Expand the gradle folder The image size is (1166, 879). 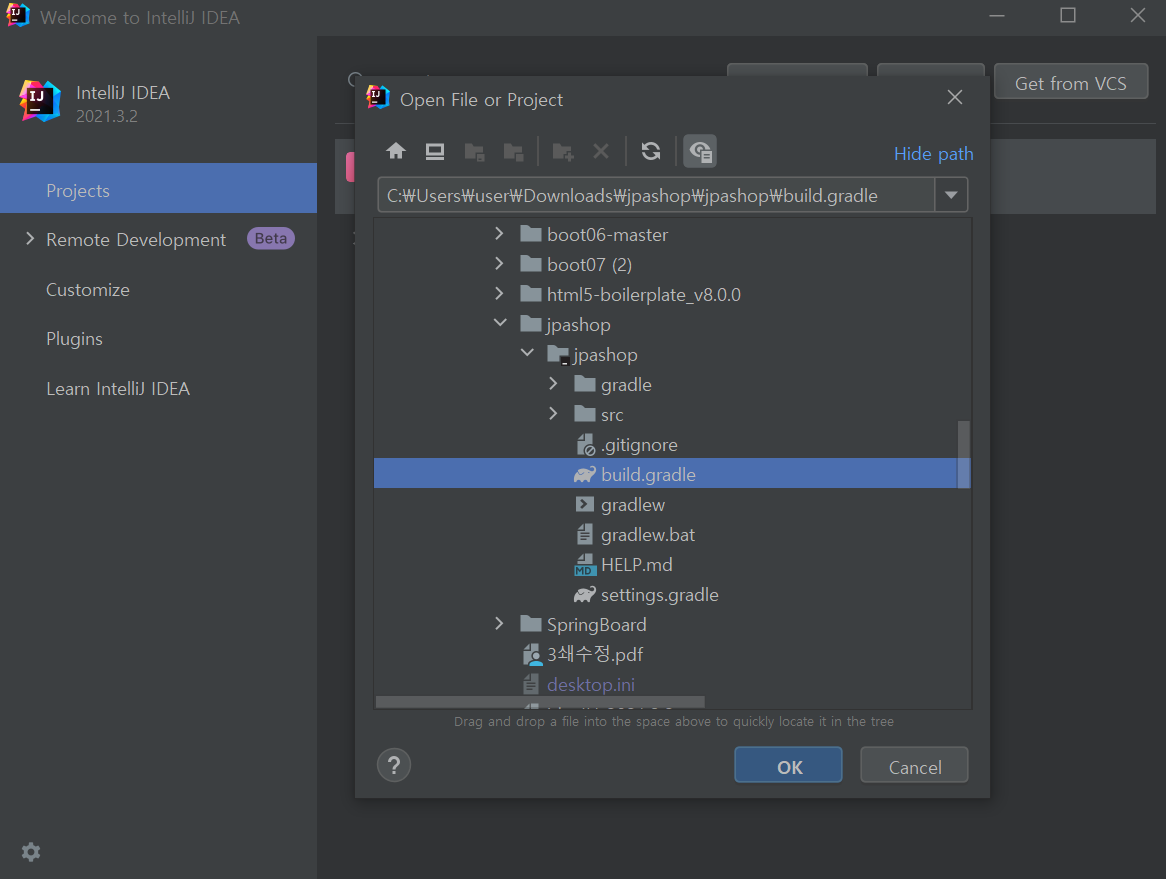point(553,384)
